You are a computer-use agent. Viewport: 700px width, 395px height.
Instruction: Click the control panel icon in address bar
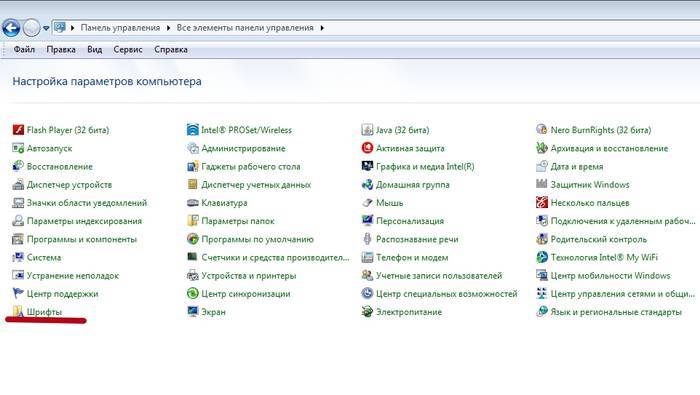tap(59, 28)
